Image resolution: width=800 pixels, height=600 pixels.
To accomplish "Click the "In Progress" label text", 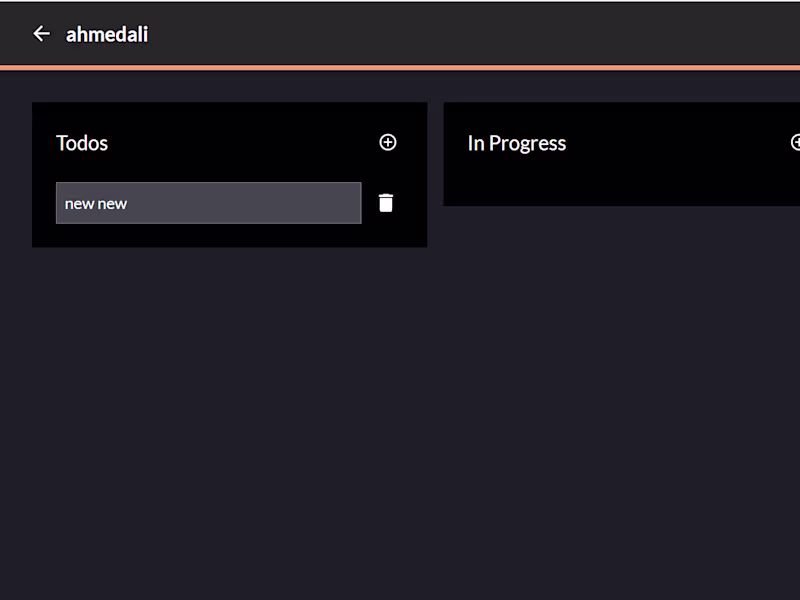I will tap(516, 143).
